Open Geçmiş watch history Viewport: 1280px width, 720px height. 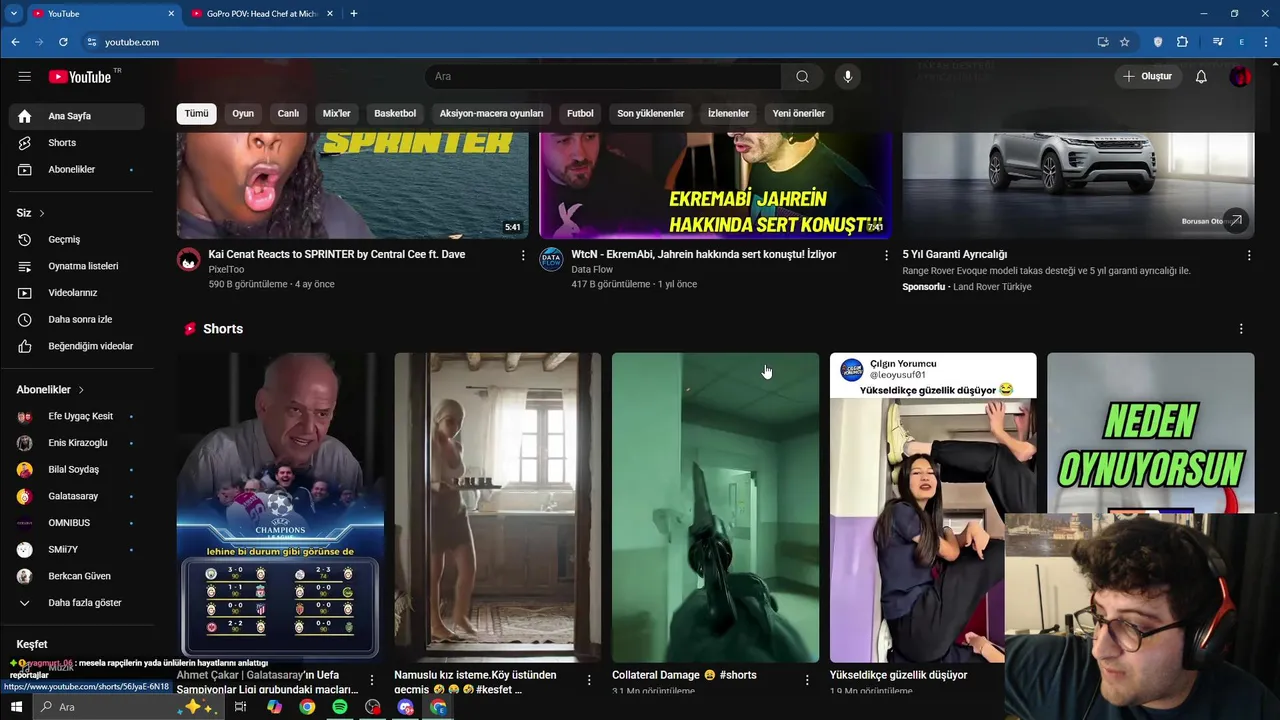tap(76, 240)
